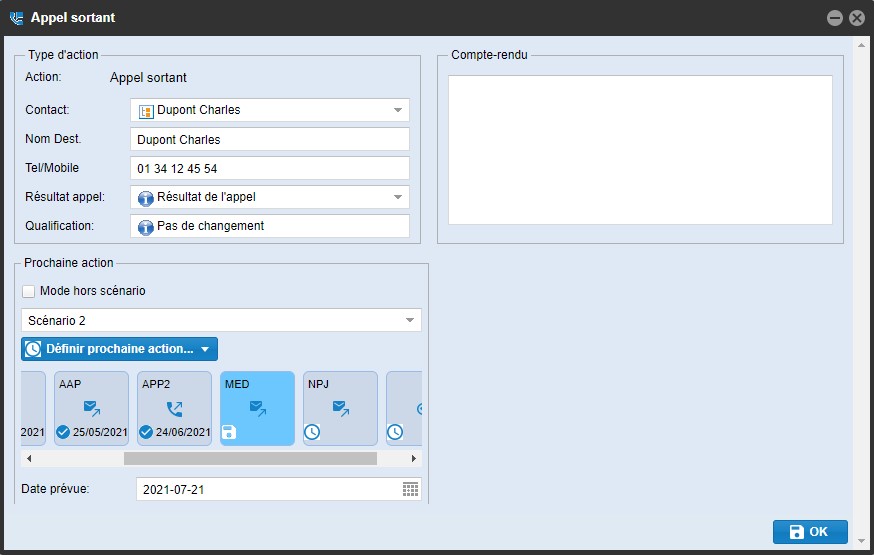Click the clock icon on NPJ card
This screenshot has height=555, width=874.
pyautogui.click(x=312, y=432)
